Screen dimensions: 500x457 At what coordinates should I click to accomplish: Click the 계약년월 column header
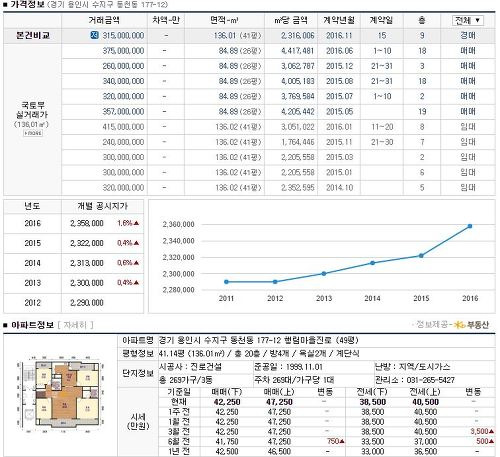(339, 20)
